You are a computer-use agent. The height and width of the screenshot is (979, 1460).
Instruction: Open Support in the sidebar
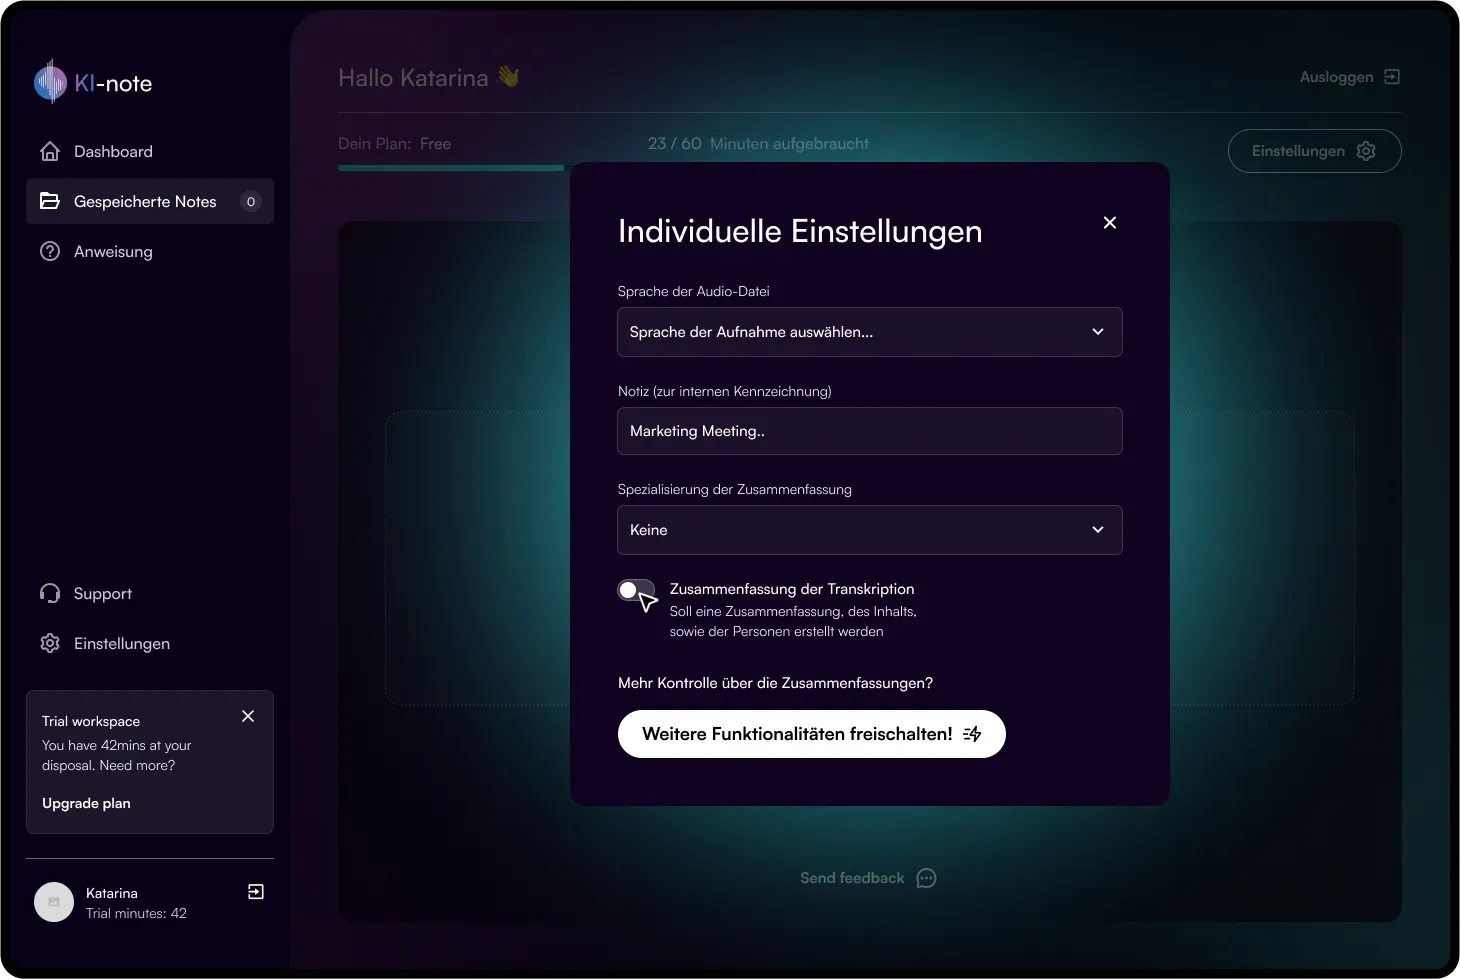coord(150,593)
